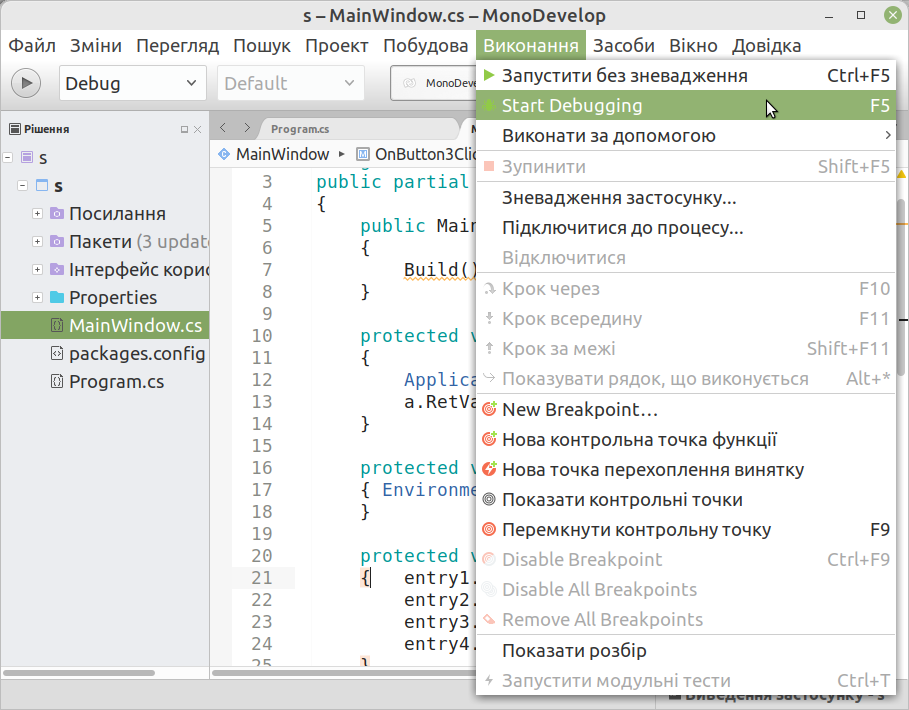This screenshot has width=909, height=710.
Task: Click the solution s icon
Action: 27,157
